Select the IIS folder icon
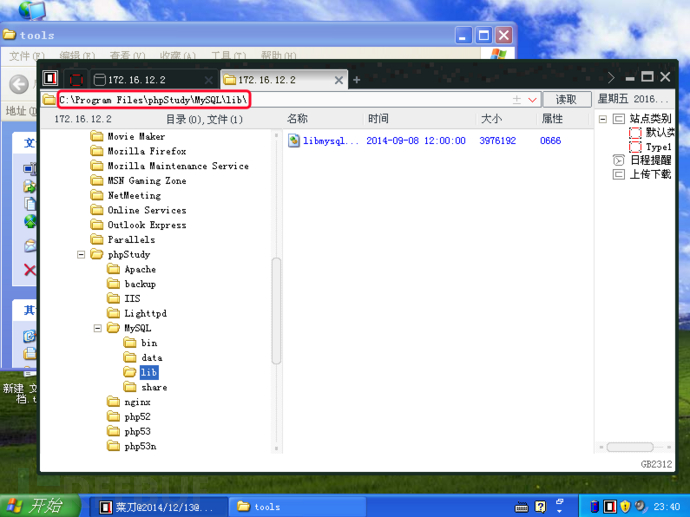This screenshot has height=517, width=690. [114, 298]
